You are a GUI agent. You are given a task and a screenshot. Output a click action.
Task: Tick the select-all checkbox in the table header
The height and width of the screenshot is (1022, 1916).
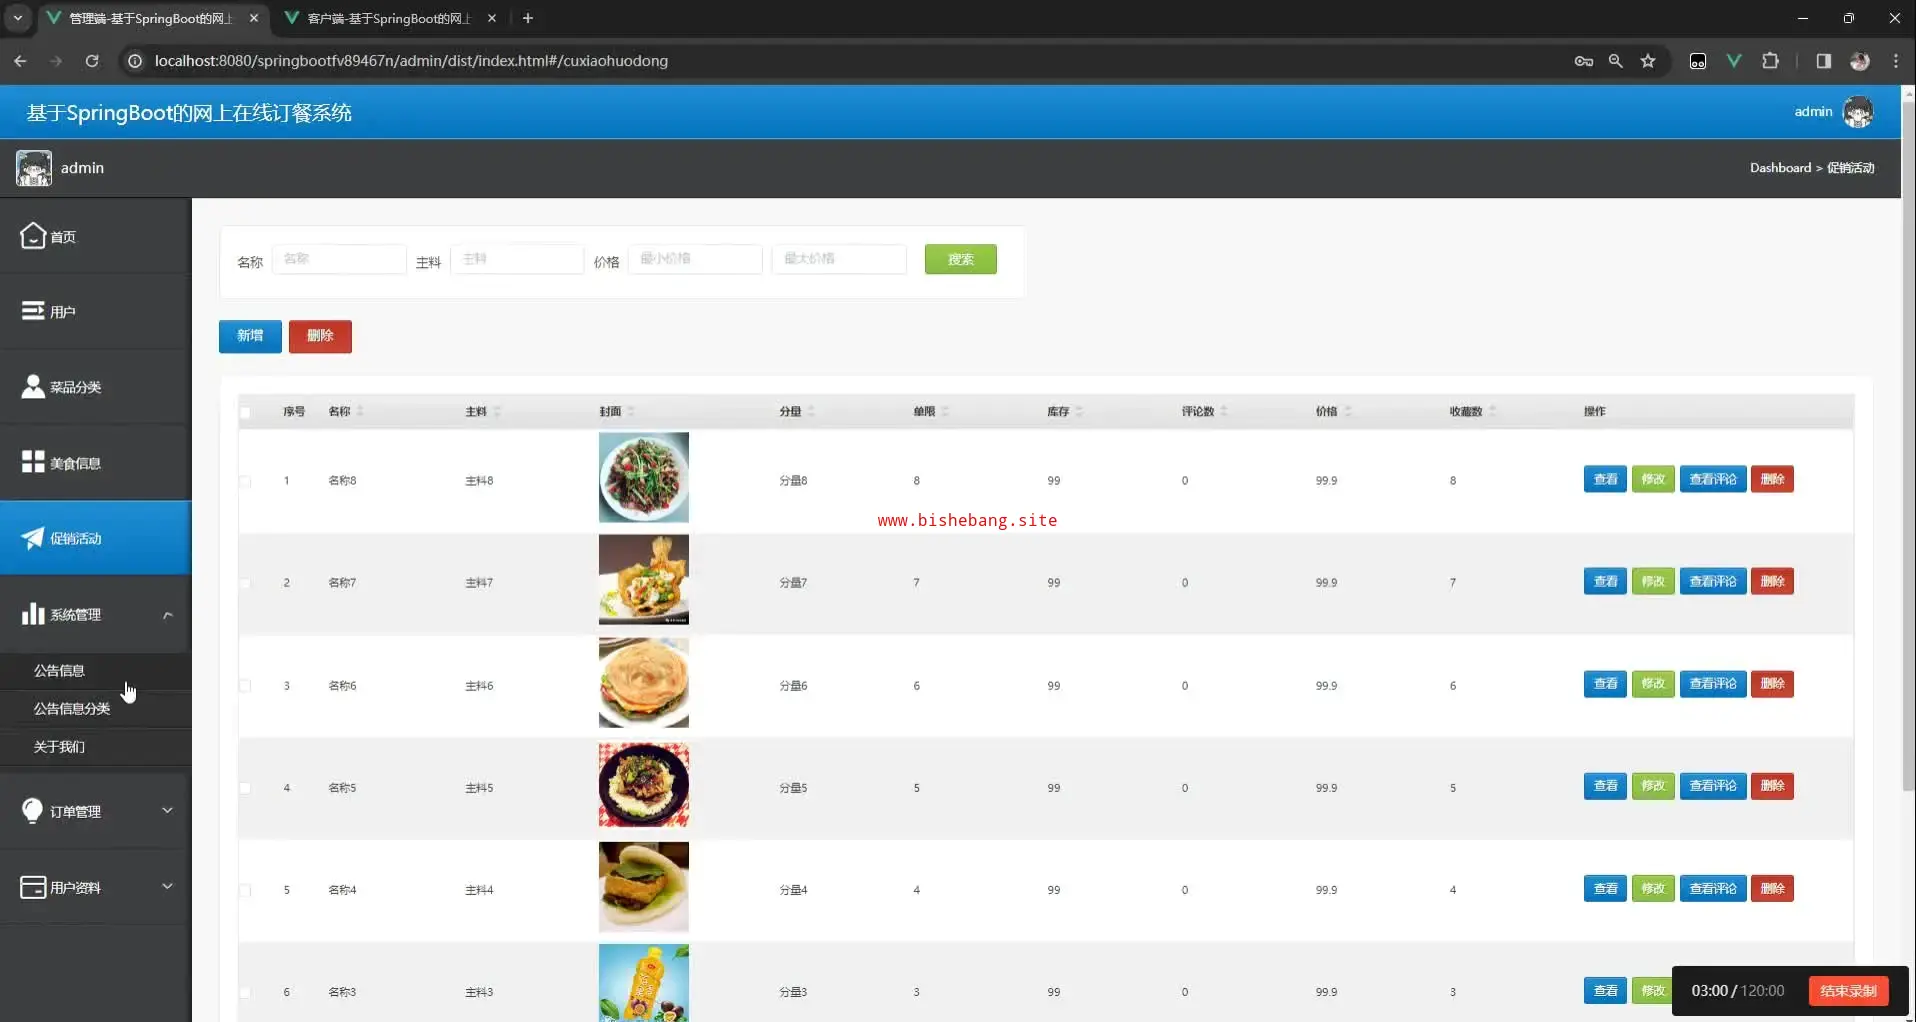click(245, 412)
